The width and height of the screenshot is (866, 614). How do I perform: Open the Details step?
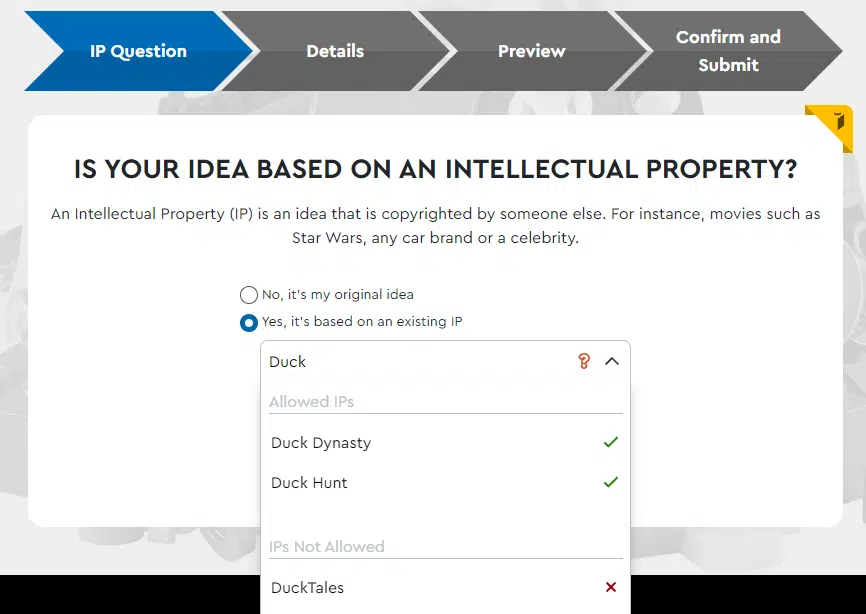(335, 51)
